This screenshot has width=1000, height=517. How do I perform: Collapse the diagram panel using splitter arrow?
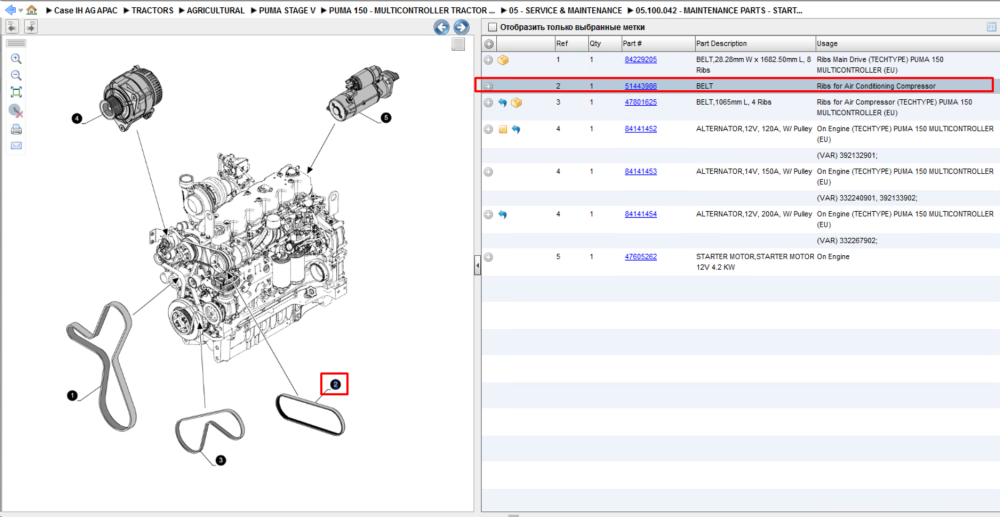pyautogui.click(x=477, y=264)
